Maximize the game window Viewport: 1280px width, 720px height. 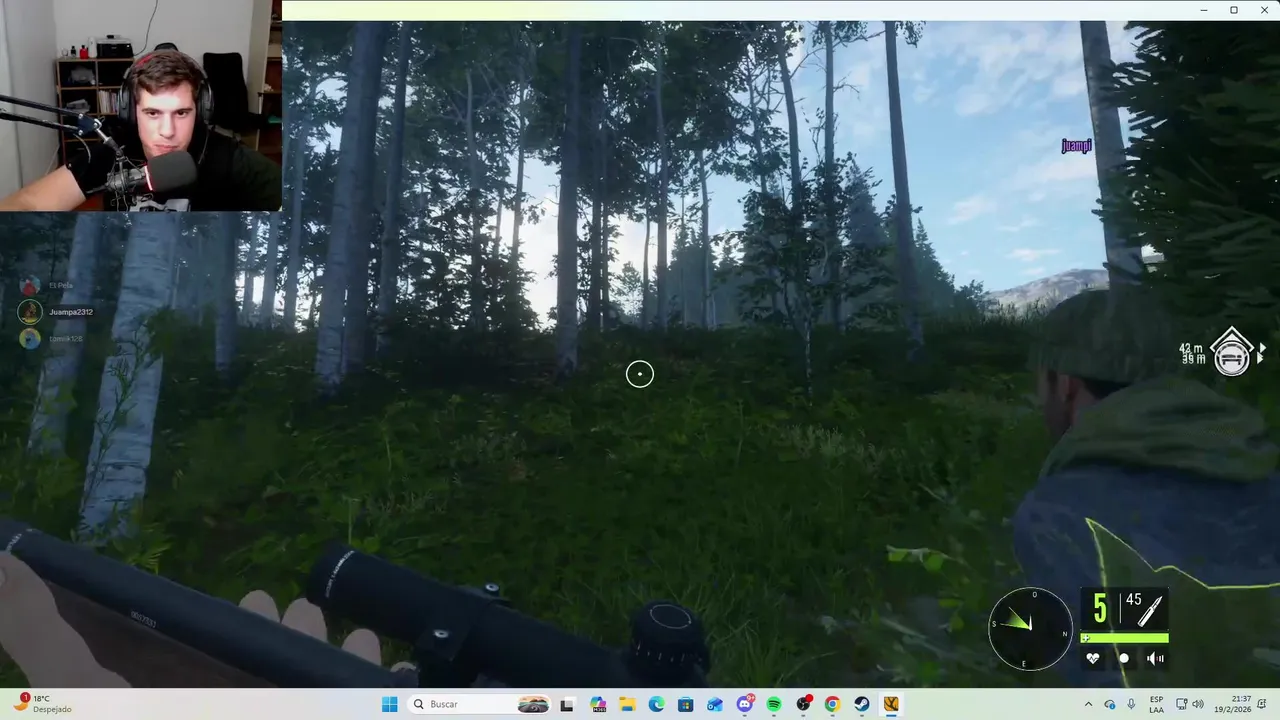tap(1234, 10)
